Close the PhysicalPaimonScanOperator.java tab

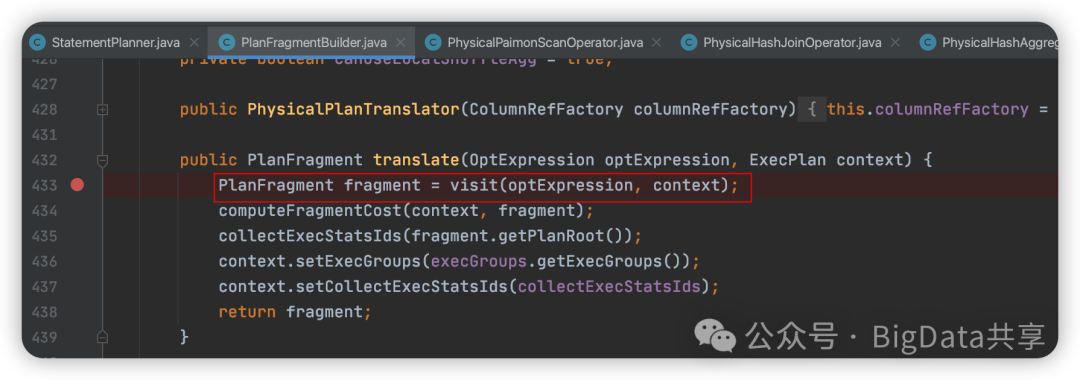[657, 43]
